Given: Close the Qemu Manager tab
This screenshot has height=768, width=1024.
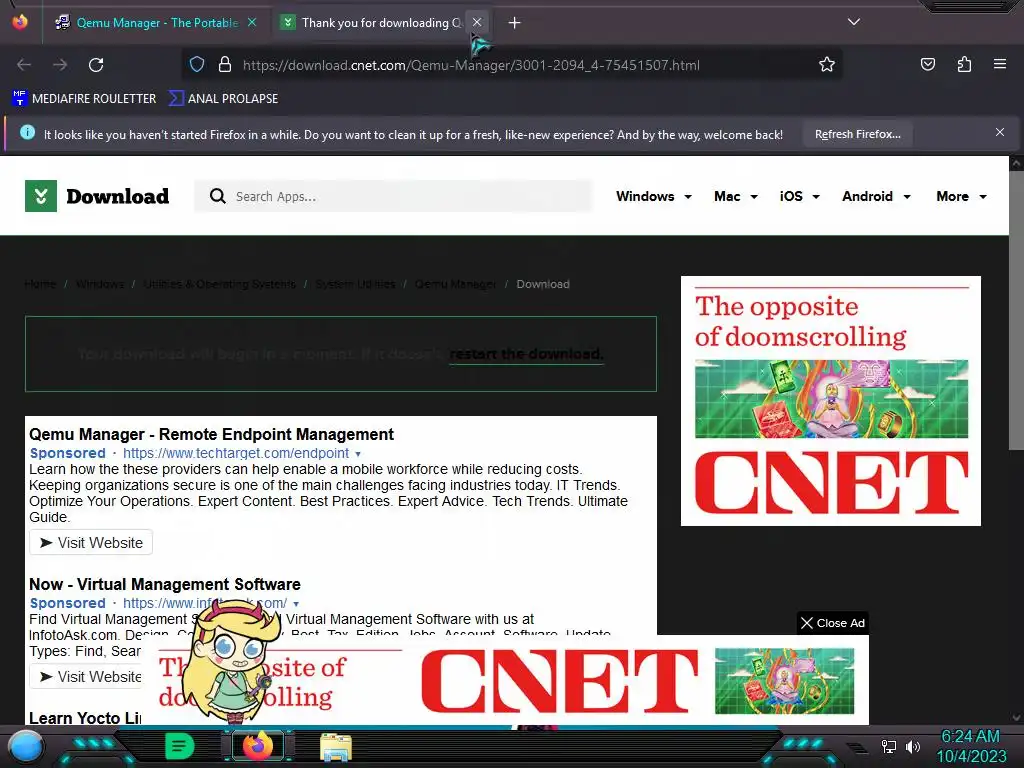Looking at the screenshot, I should pos(252,22).
